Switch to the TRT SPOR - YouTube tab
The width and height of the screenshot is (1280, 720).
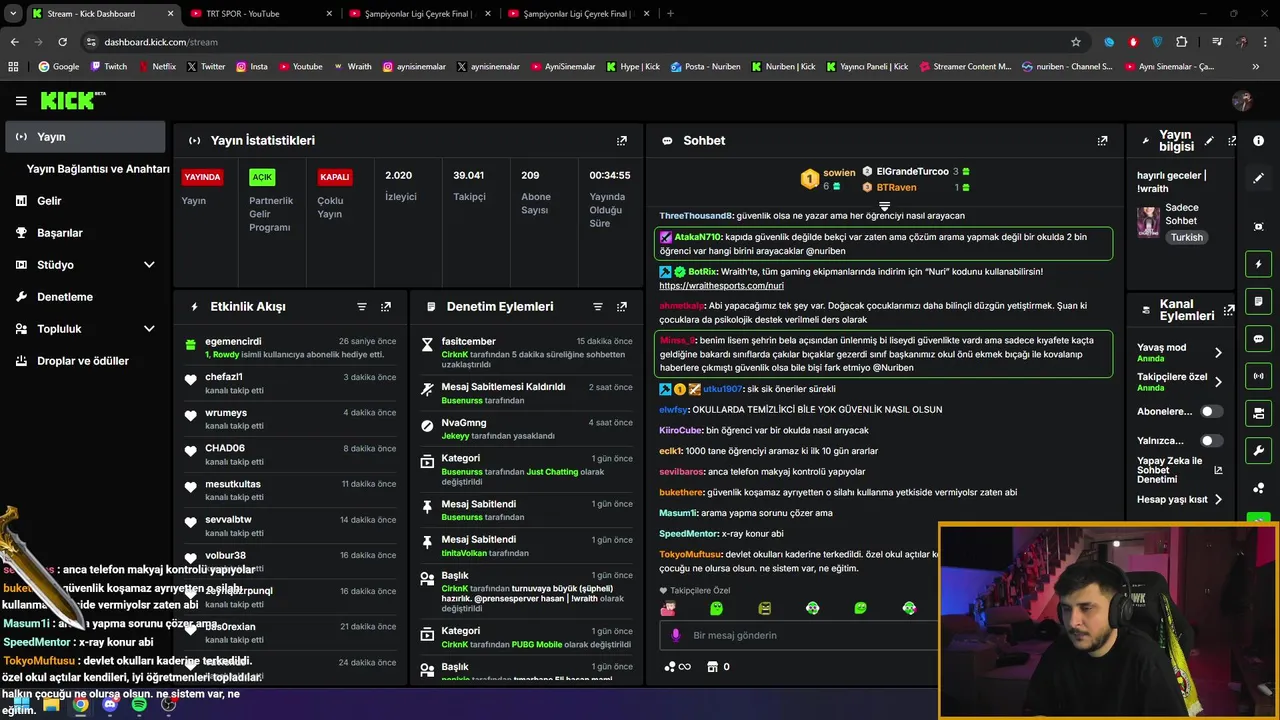click(260, 14)
